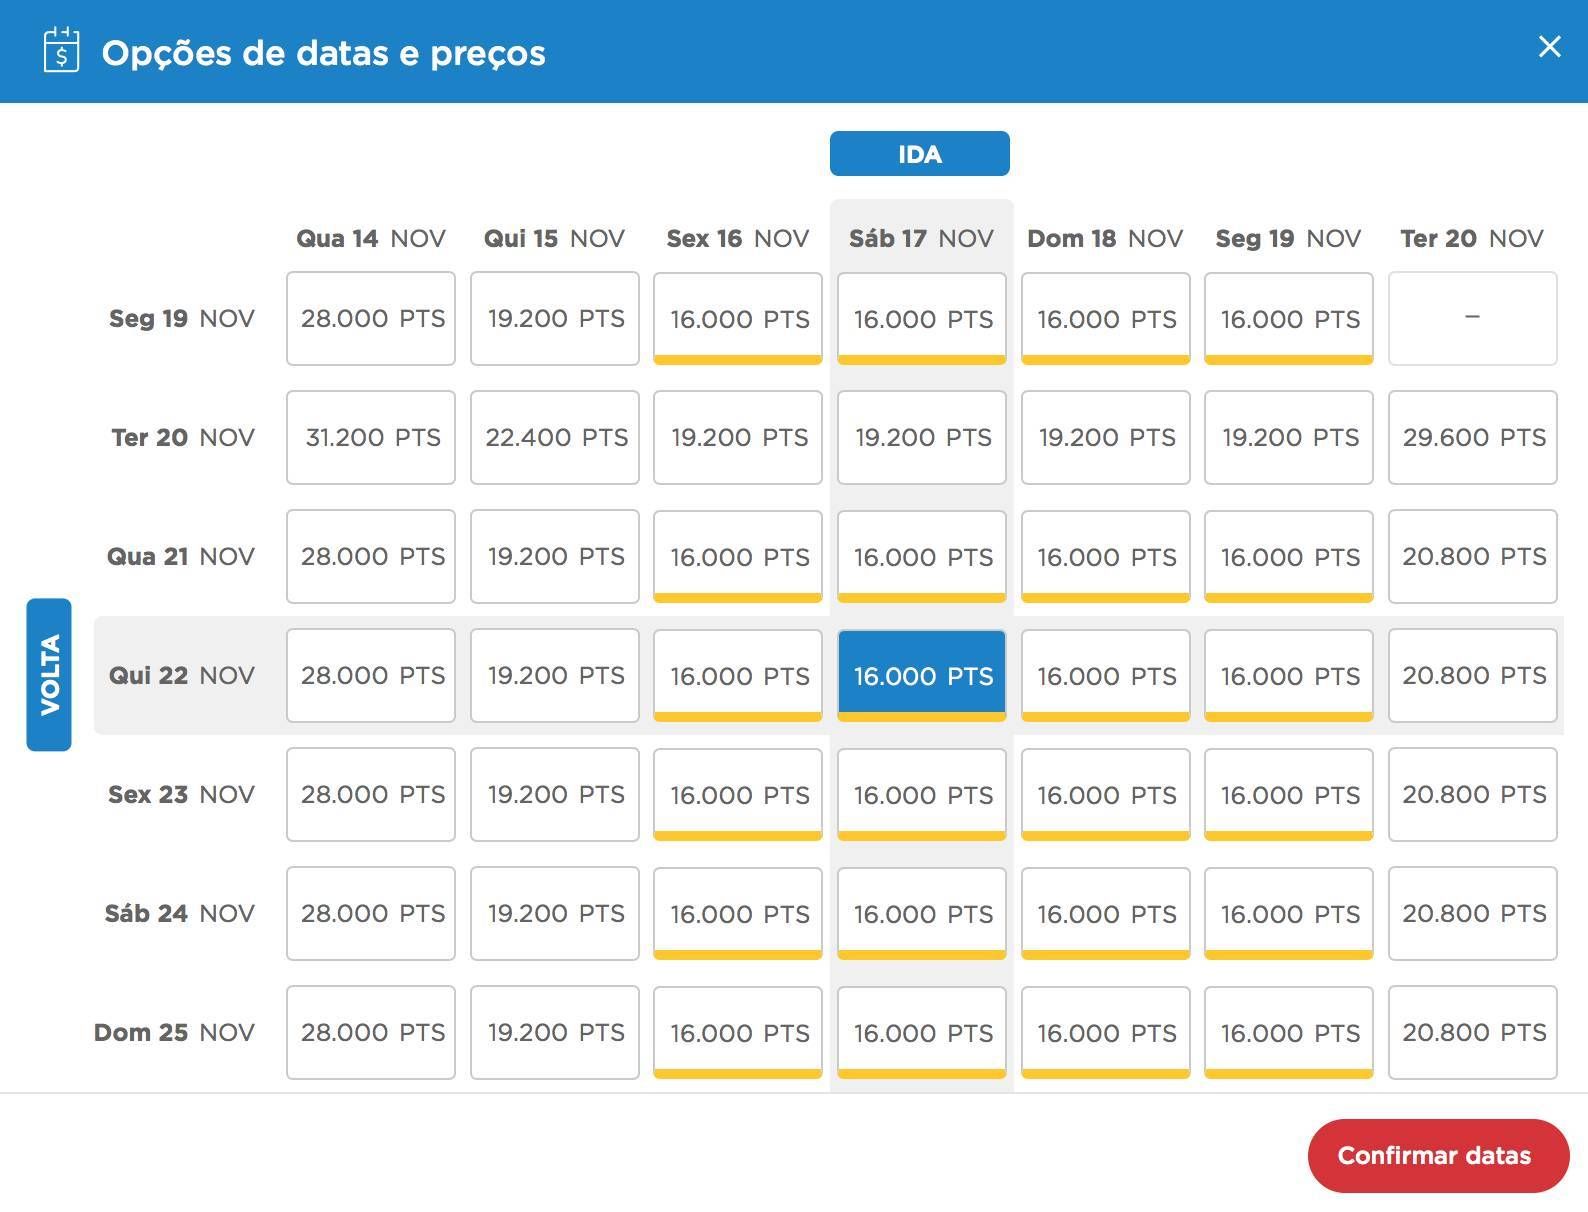
Task: Pick Sex 16 outbound with Seg 19 return
Action: pyautogui.click(x=738, y=318)
